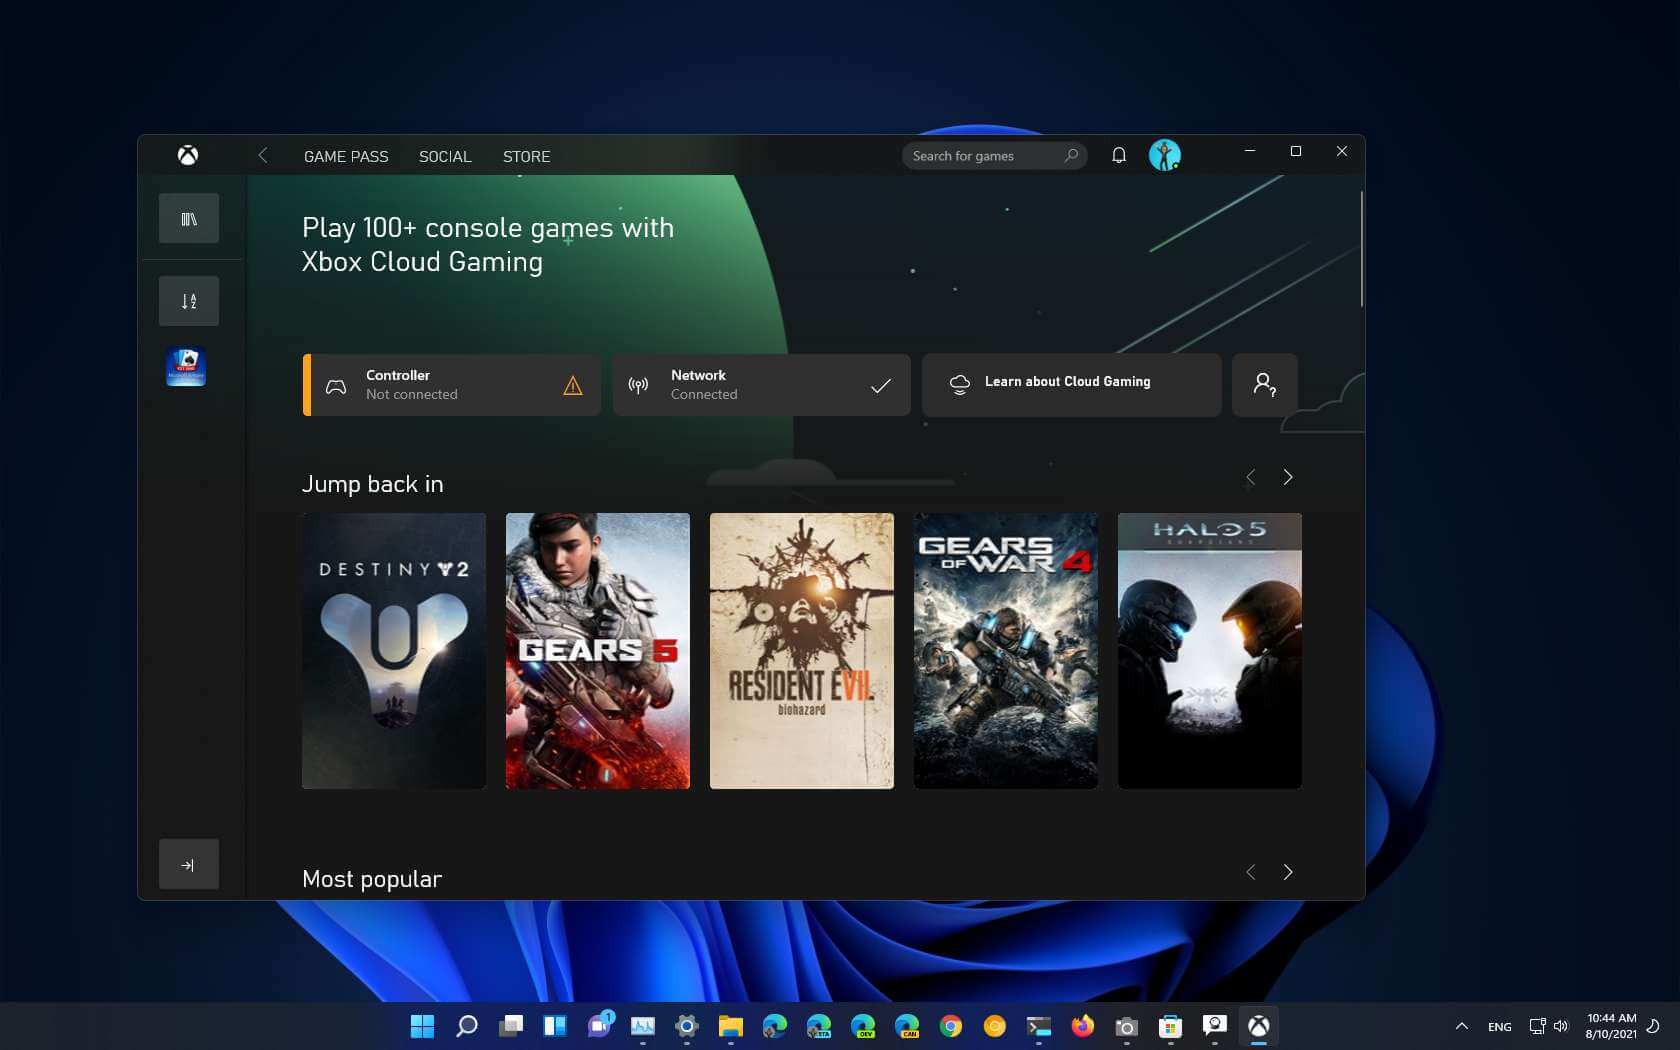
Task: Click Learn about Cloud Gaming
Action: coord(1072,385)
